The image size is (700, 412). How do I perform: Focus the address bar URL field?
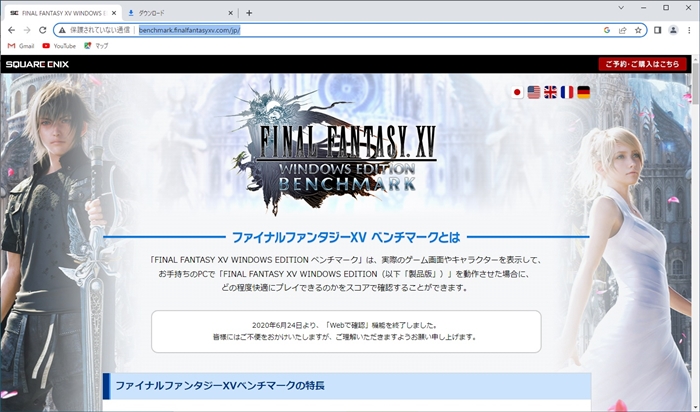coord(350,30)
